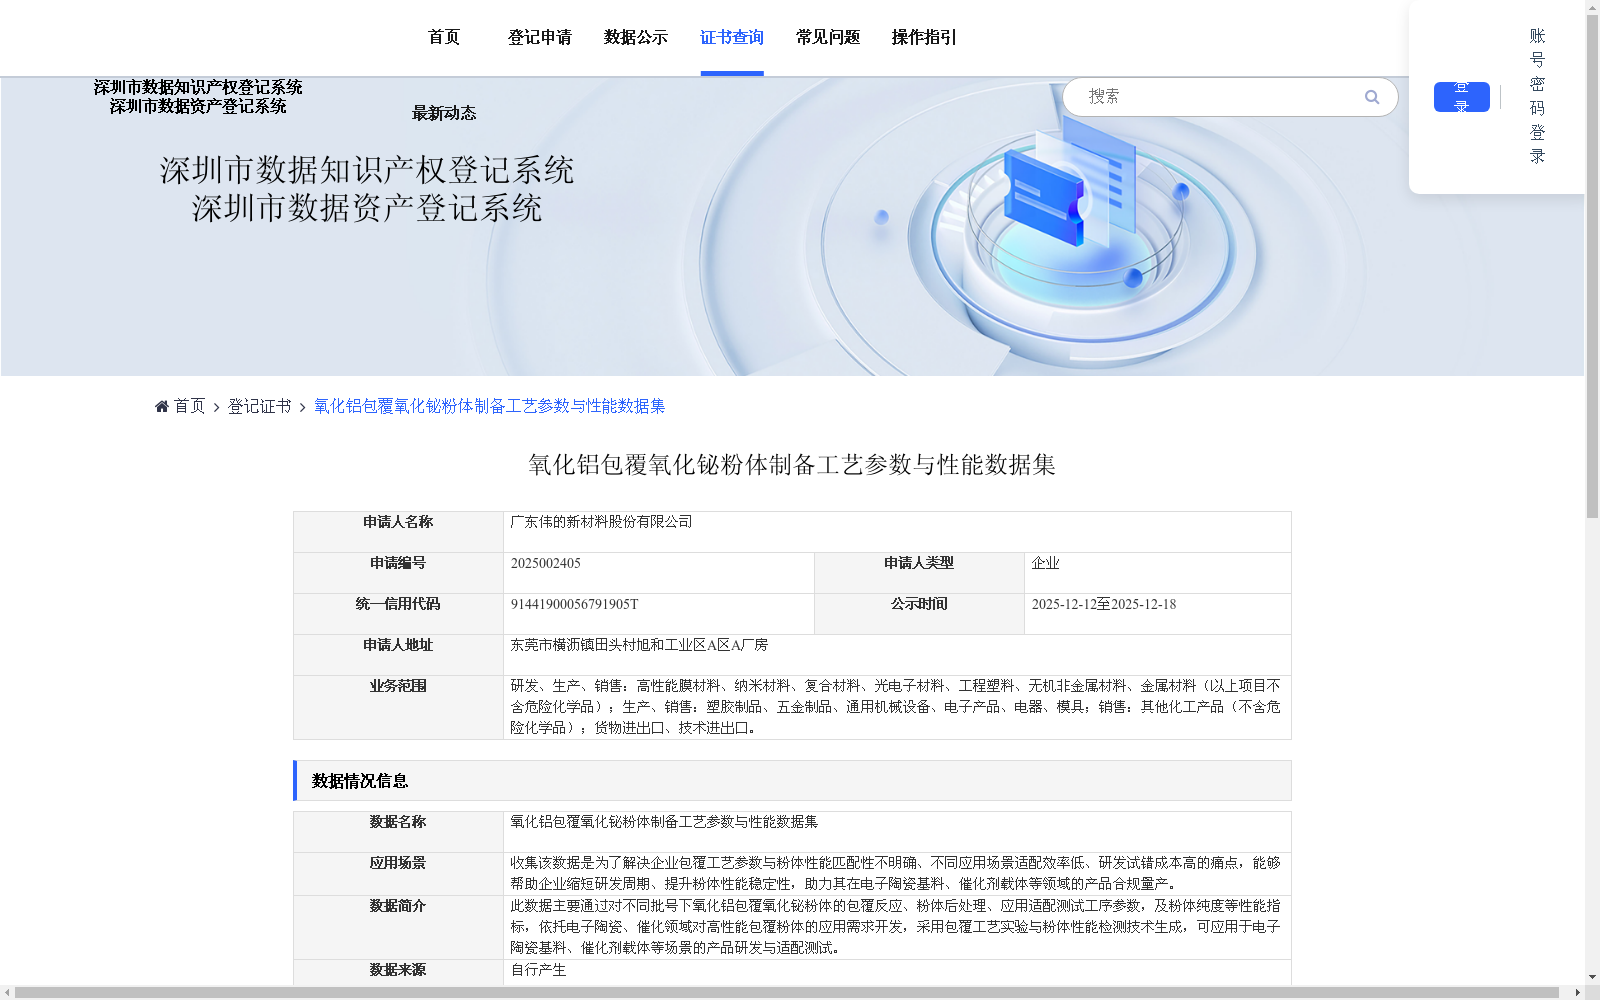Screen dimensions: 1600x1000
Task: Click credit code 91441900056791905T
Action: pos(574,604)
